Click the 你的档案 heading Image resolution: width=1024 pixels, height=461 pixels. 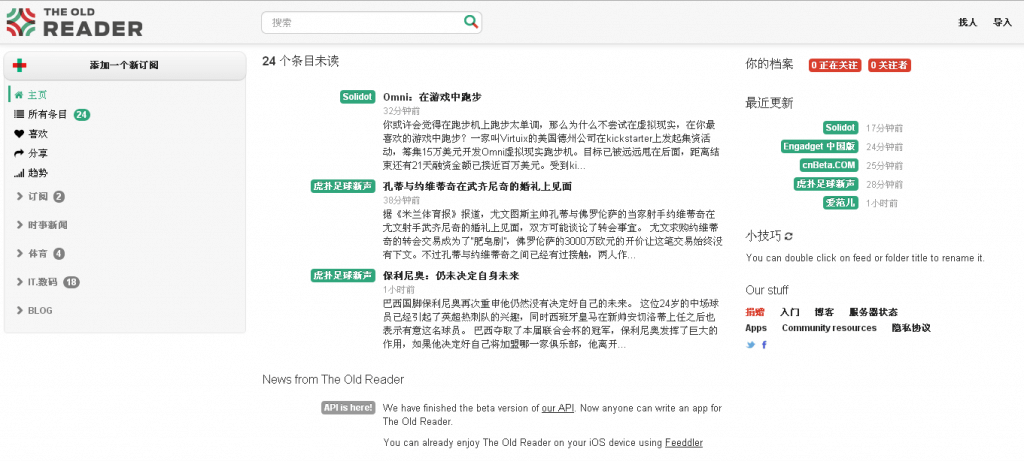pyautogui.click(x=769, y=65)
